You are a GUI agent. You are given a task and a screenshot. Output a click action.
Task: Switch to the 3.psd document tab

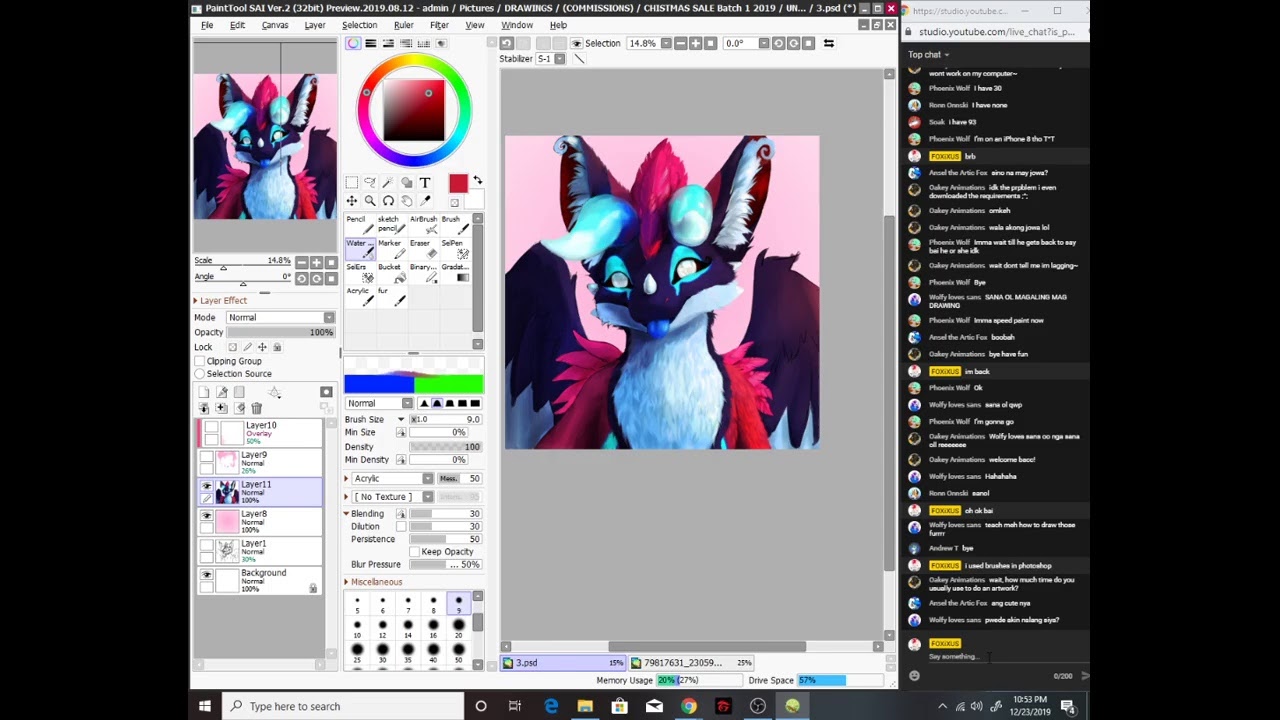[563, 663]
